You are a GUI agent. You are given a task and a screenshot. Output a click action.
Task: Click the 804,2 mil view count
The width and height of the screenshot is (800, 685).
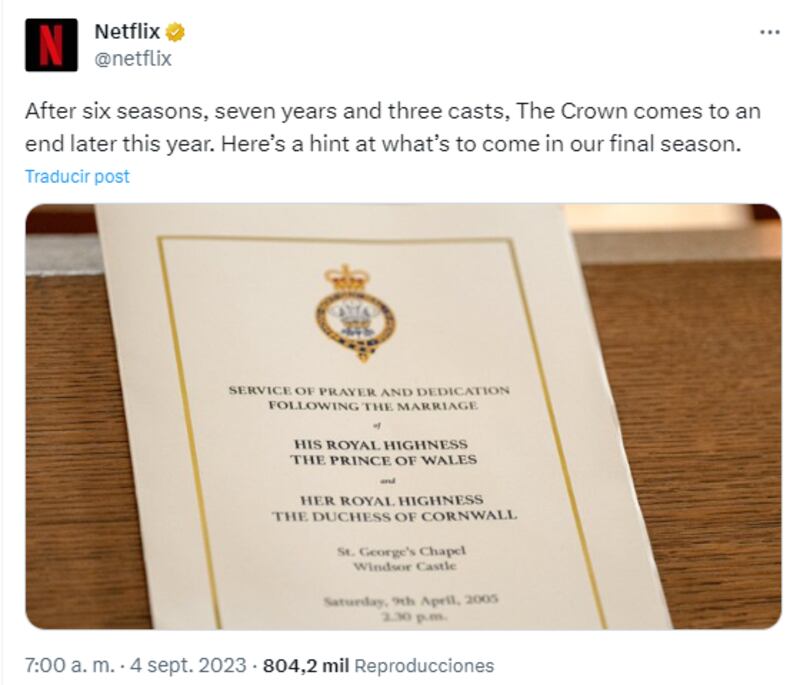click(x=305, y=665)
